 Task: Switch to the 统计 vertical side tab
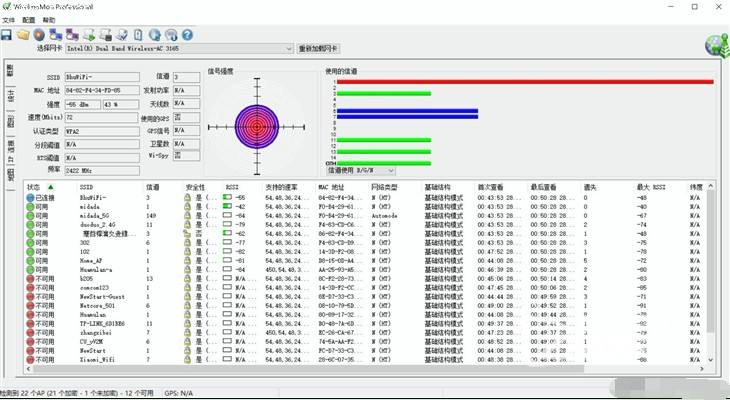[10, 96]
